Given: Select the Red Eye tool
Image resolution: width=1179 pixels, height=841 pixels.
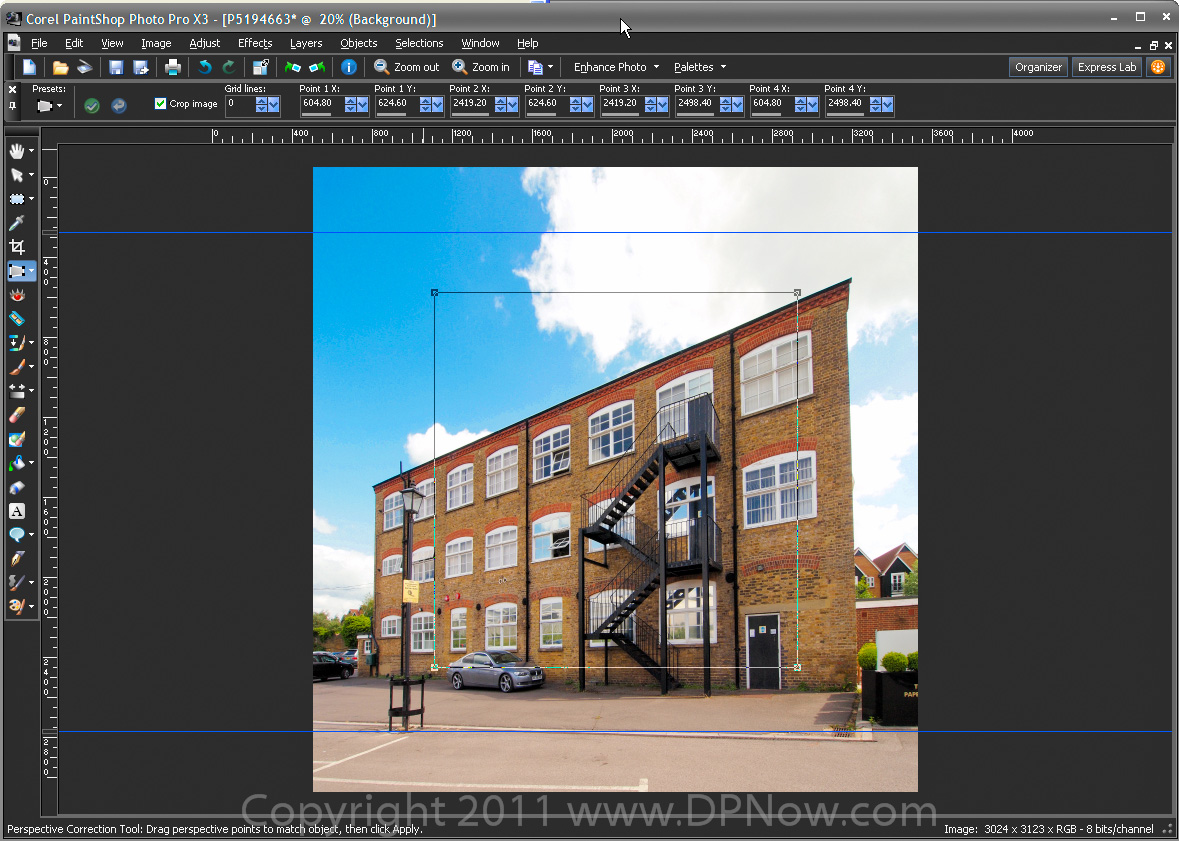Looking at the screenshot, I should pos(17,295).
